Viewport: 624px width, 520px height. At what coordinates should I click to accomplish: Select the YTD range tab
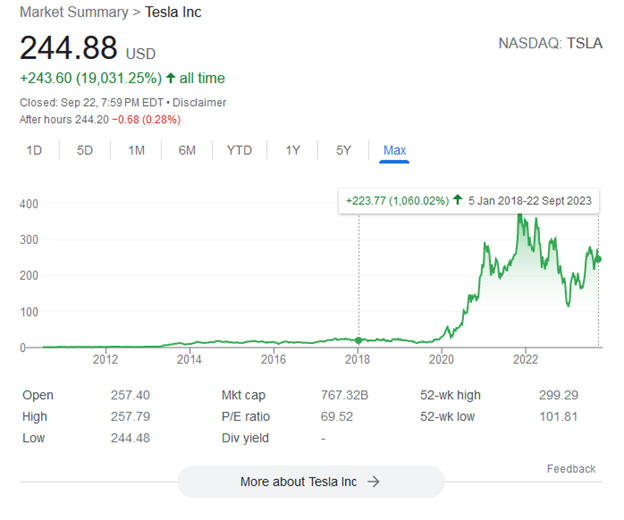coord(239,150)
